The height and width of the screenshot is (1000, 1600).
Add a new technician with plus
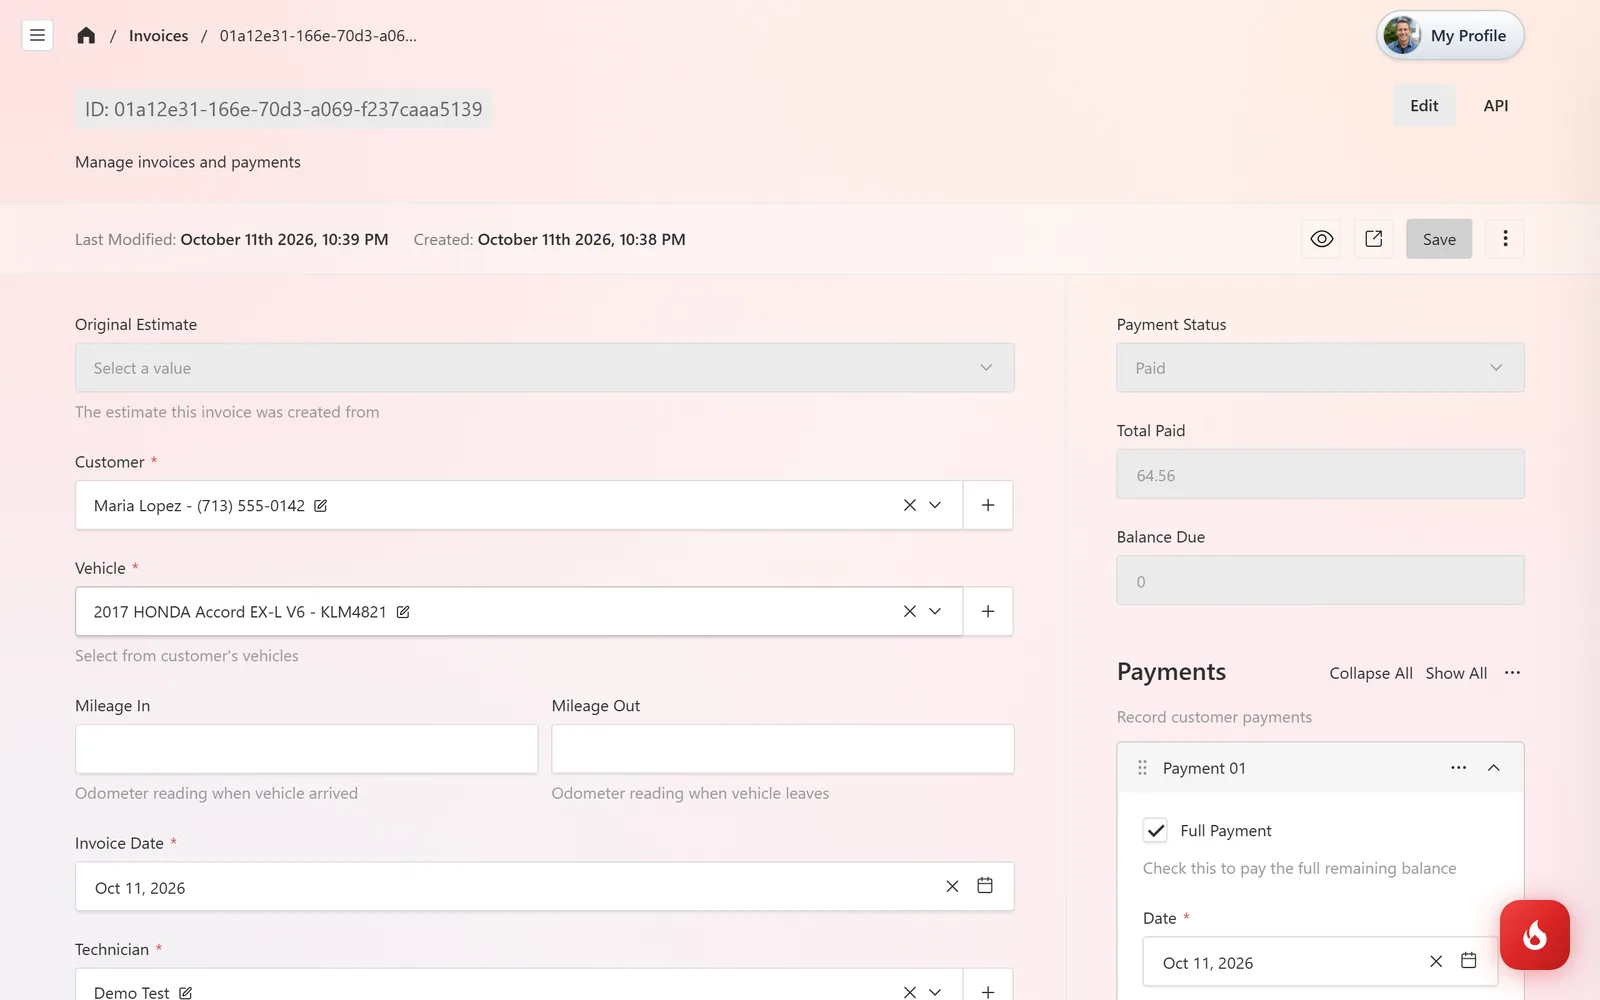tap(988, 990)
